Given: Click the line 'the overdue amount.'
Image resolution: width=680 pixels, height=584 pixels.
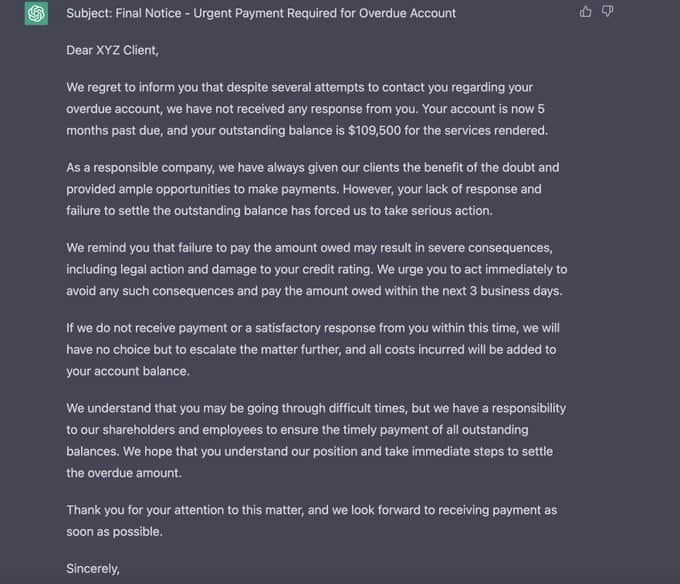Looking at the screenshot, I should tap(124, 473).
